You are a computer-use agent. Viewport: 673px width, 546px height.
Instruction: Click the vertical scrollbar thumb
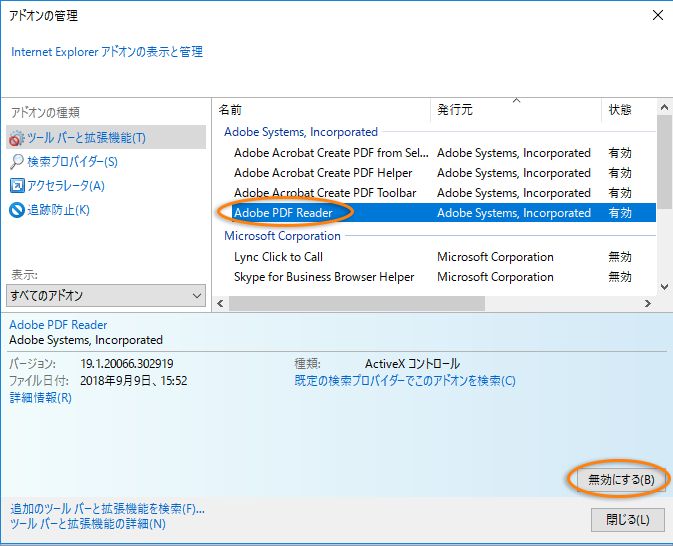pyautogui.click(x=664, y=162)
